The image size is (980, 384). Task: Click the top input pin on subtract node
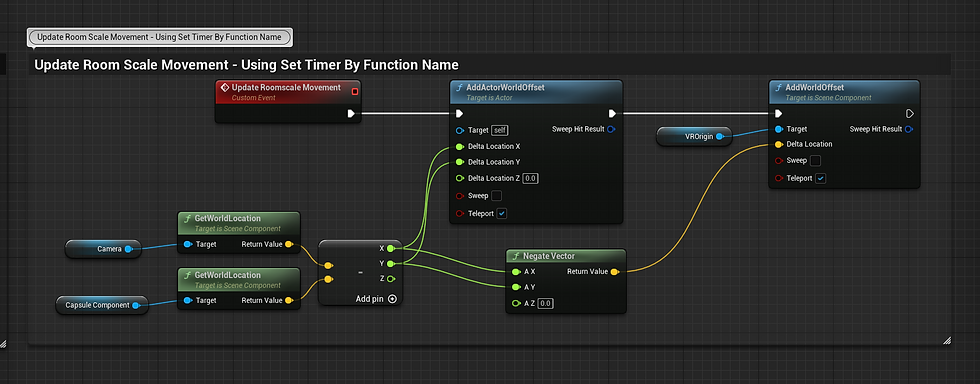[328, 265]
